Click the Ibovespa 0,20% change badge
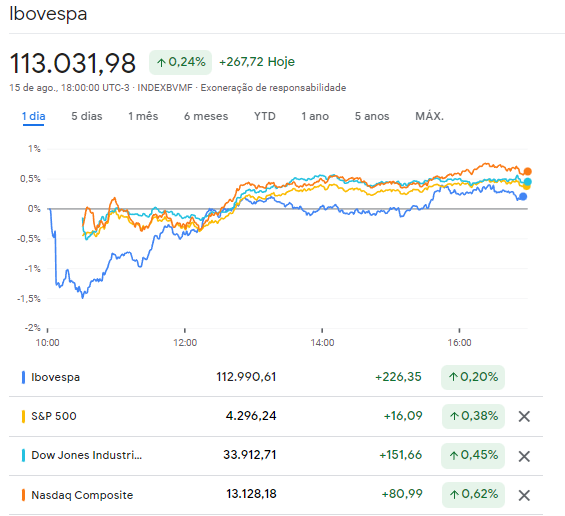The height and width of the screenshot is (516, 565). tap(473, 377)
